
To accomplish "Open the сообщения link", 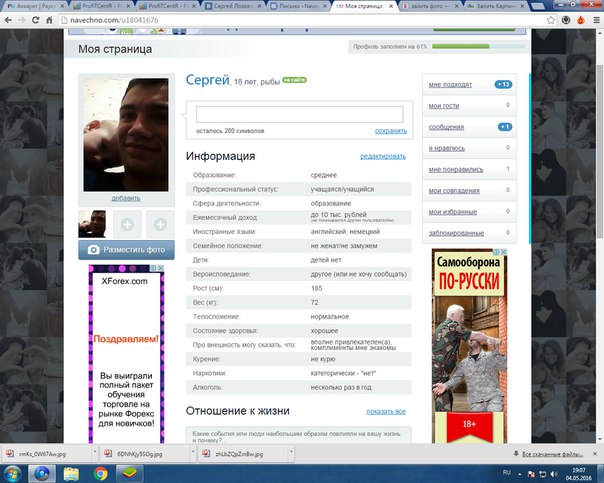I will 446,127.
